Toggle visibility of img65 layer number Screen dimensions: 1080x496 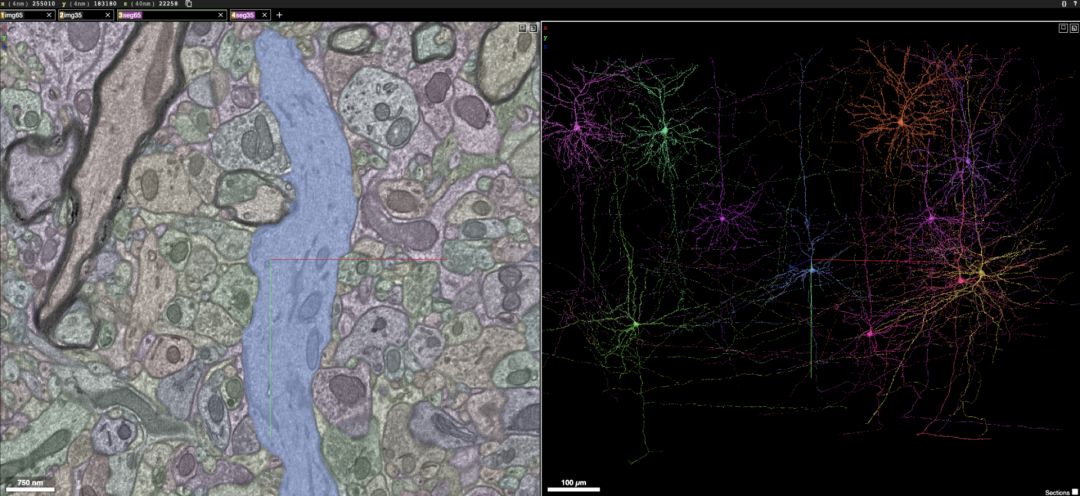pyautogui.click(x=3, y=14)
